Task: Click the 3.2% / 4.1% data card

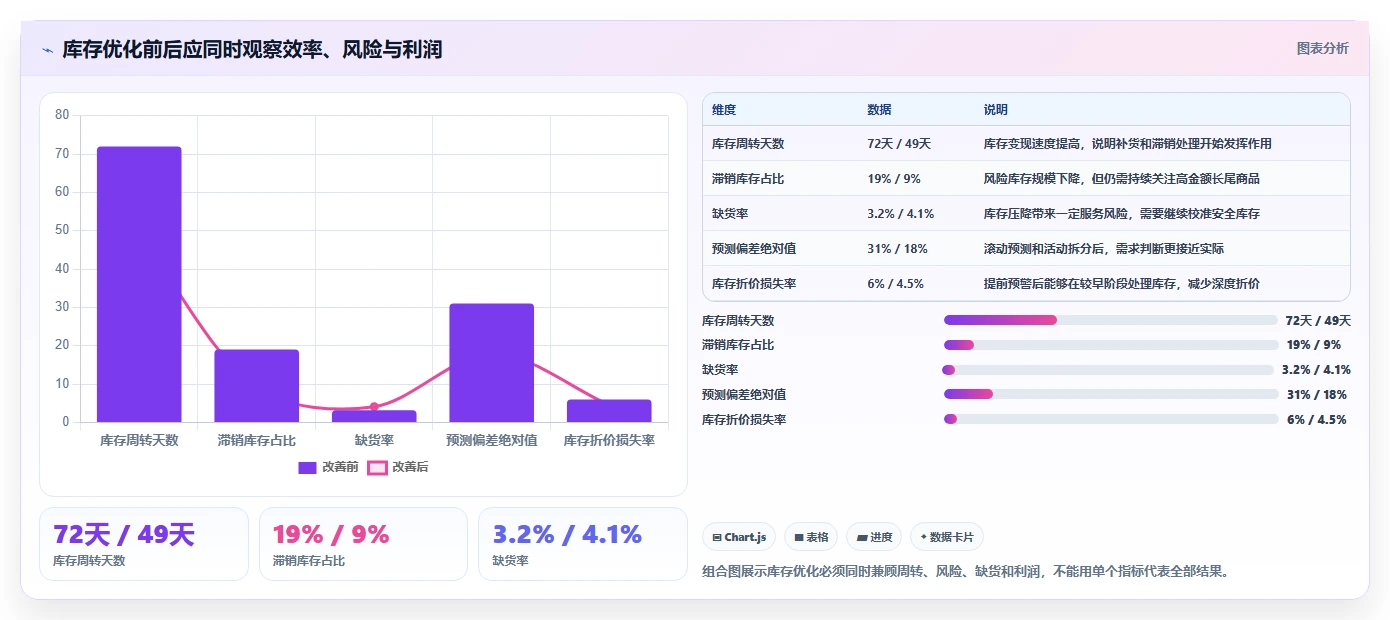Action: click(x=583, y=544)
